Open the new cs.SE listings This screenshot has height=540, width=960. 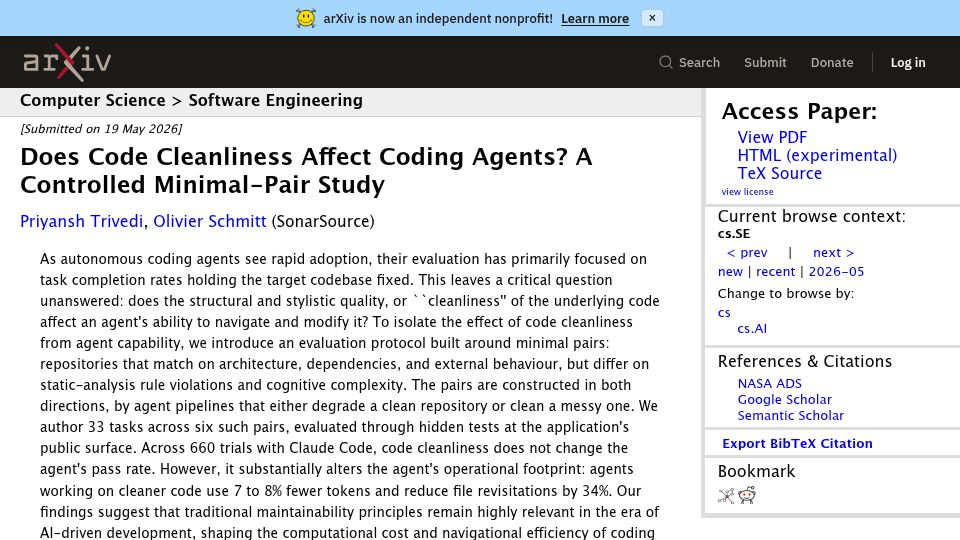coord(730,271)
